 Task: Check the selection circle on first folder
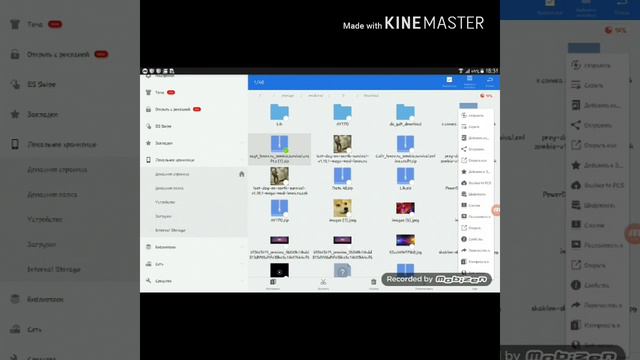click(x=286, y=119)
